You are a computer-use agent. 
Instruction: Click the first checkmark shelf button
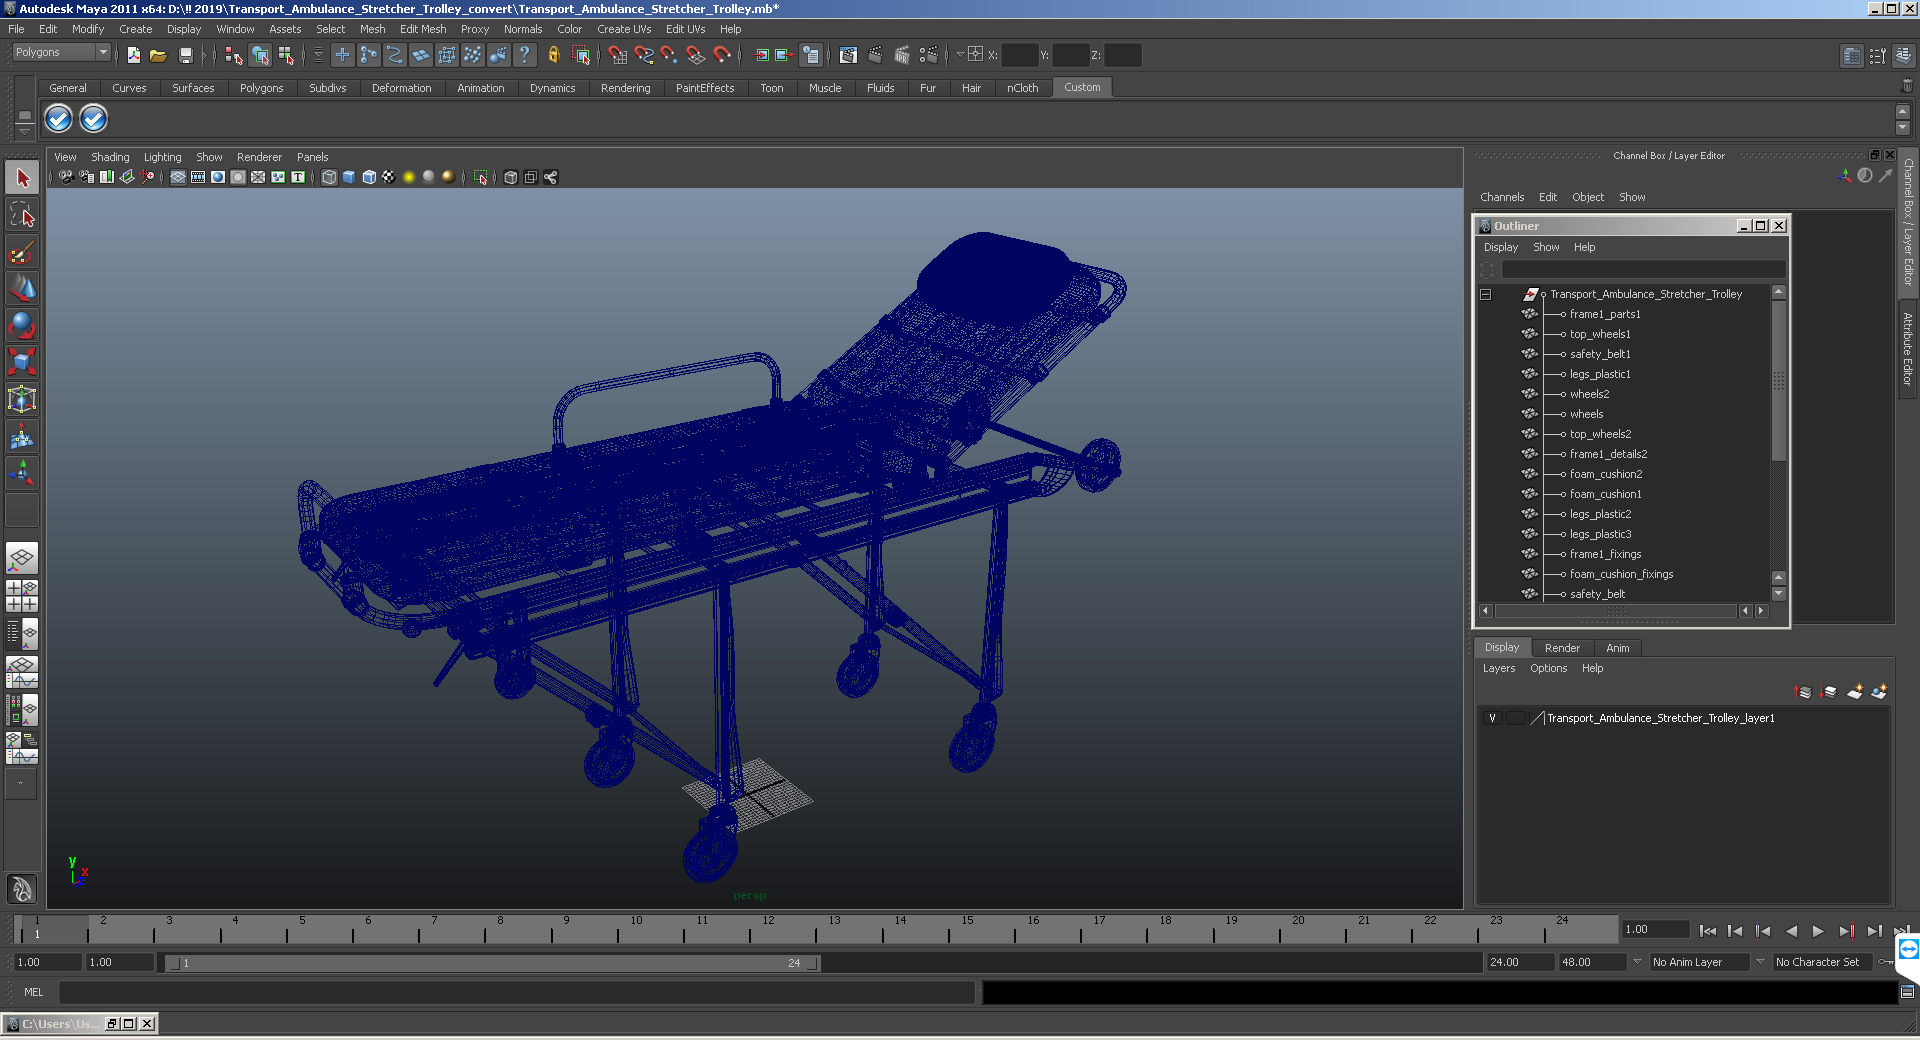(x=59, y=119)
